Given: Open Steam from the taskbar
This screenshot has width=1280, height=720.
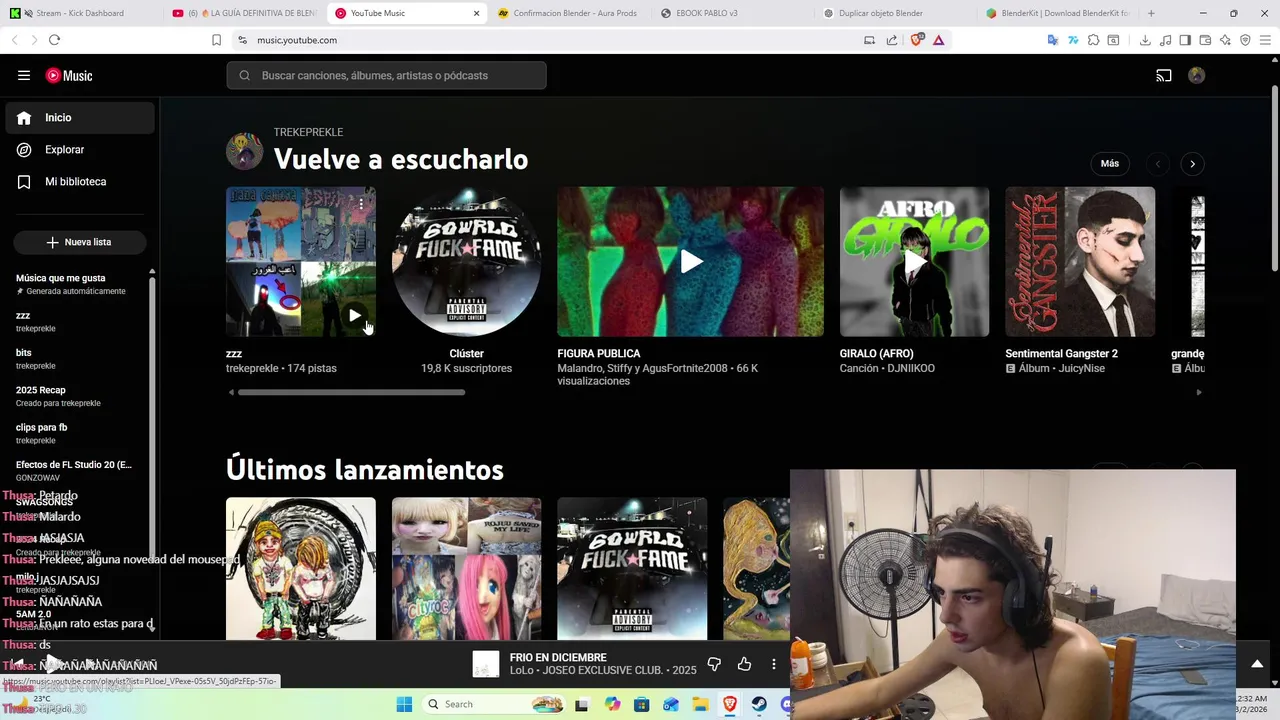Looking at the screenshot, I should coord(759,704).
